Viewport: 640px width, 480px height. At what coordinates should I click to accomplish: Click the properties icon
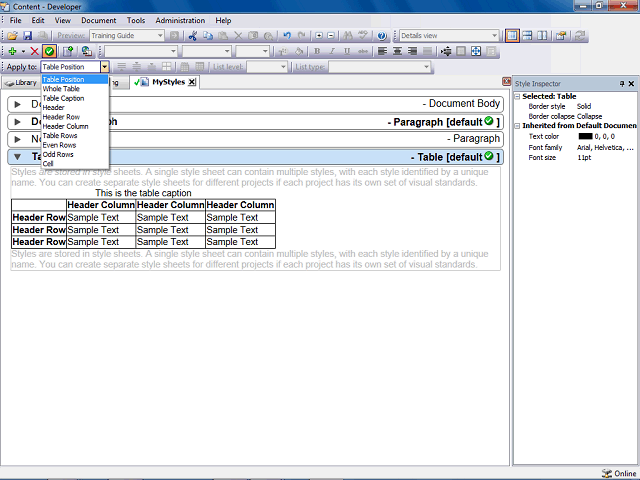point(561,36)
